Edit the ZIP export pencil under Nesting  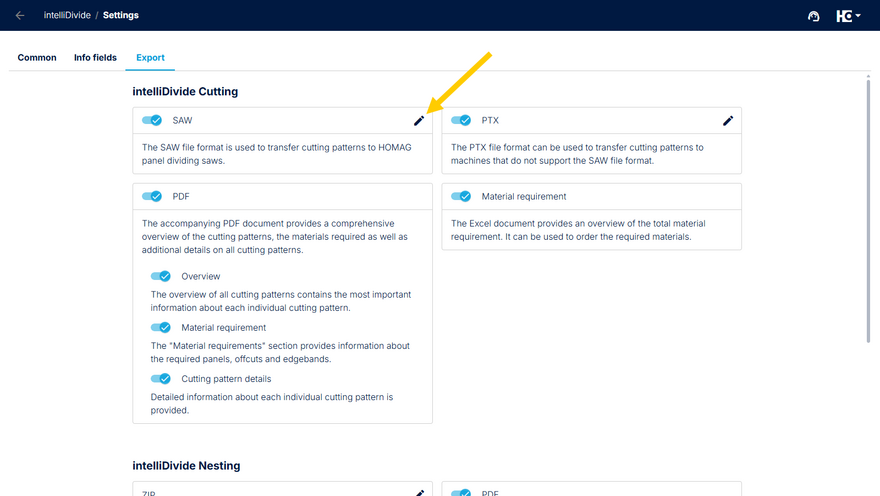(x=420, y=493)
